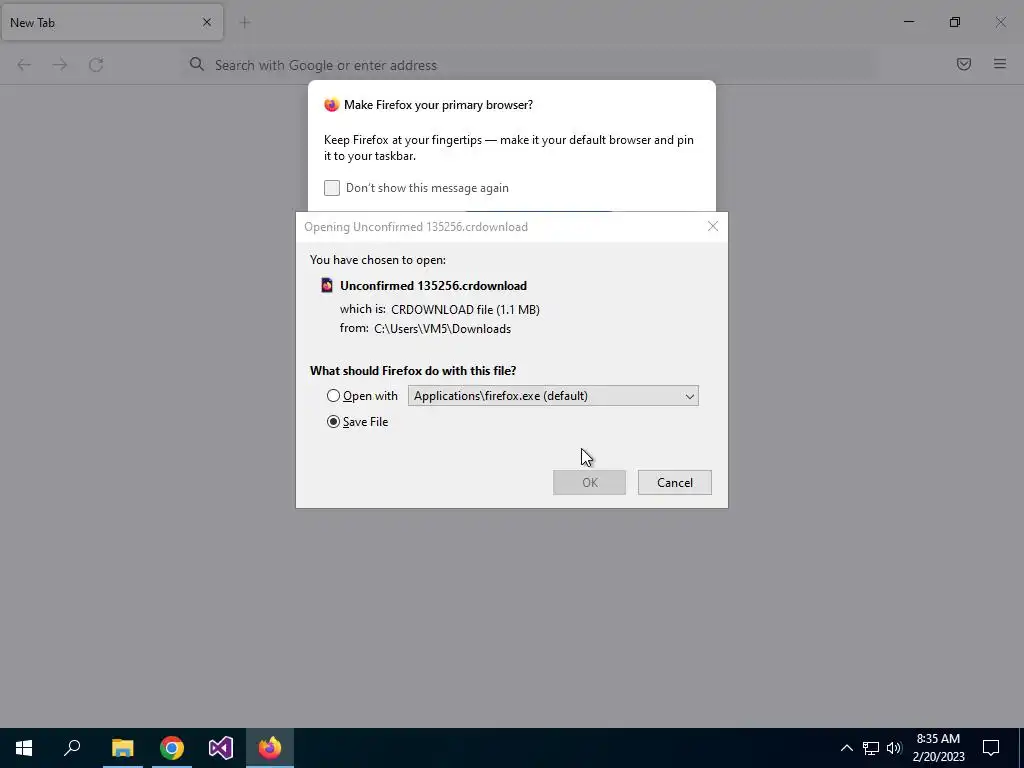Click the C:\Users\VM5\Downloads path text
The width and height of the screenshot is (1024, 768).
(443, 329)
